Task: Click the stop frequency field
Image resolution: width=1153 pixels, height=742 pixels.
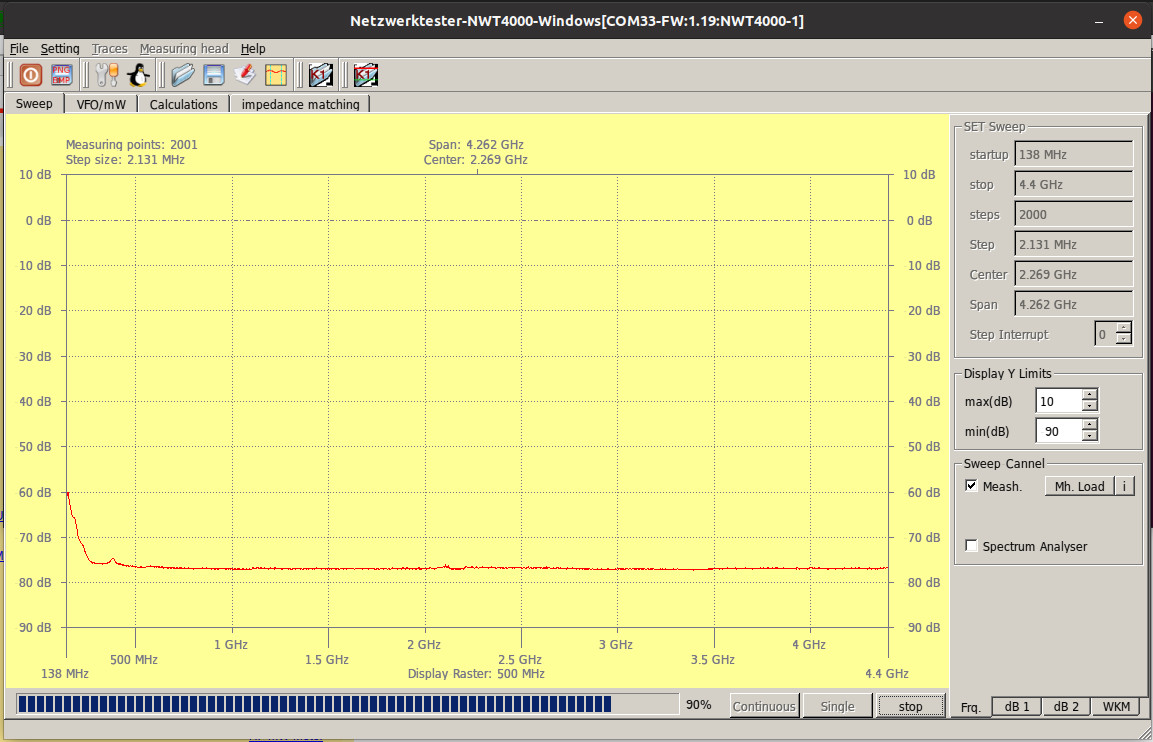Action: 1074,185
